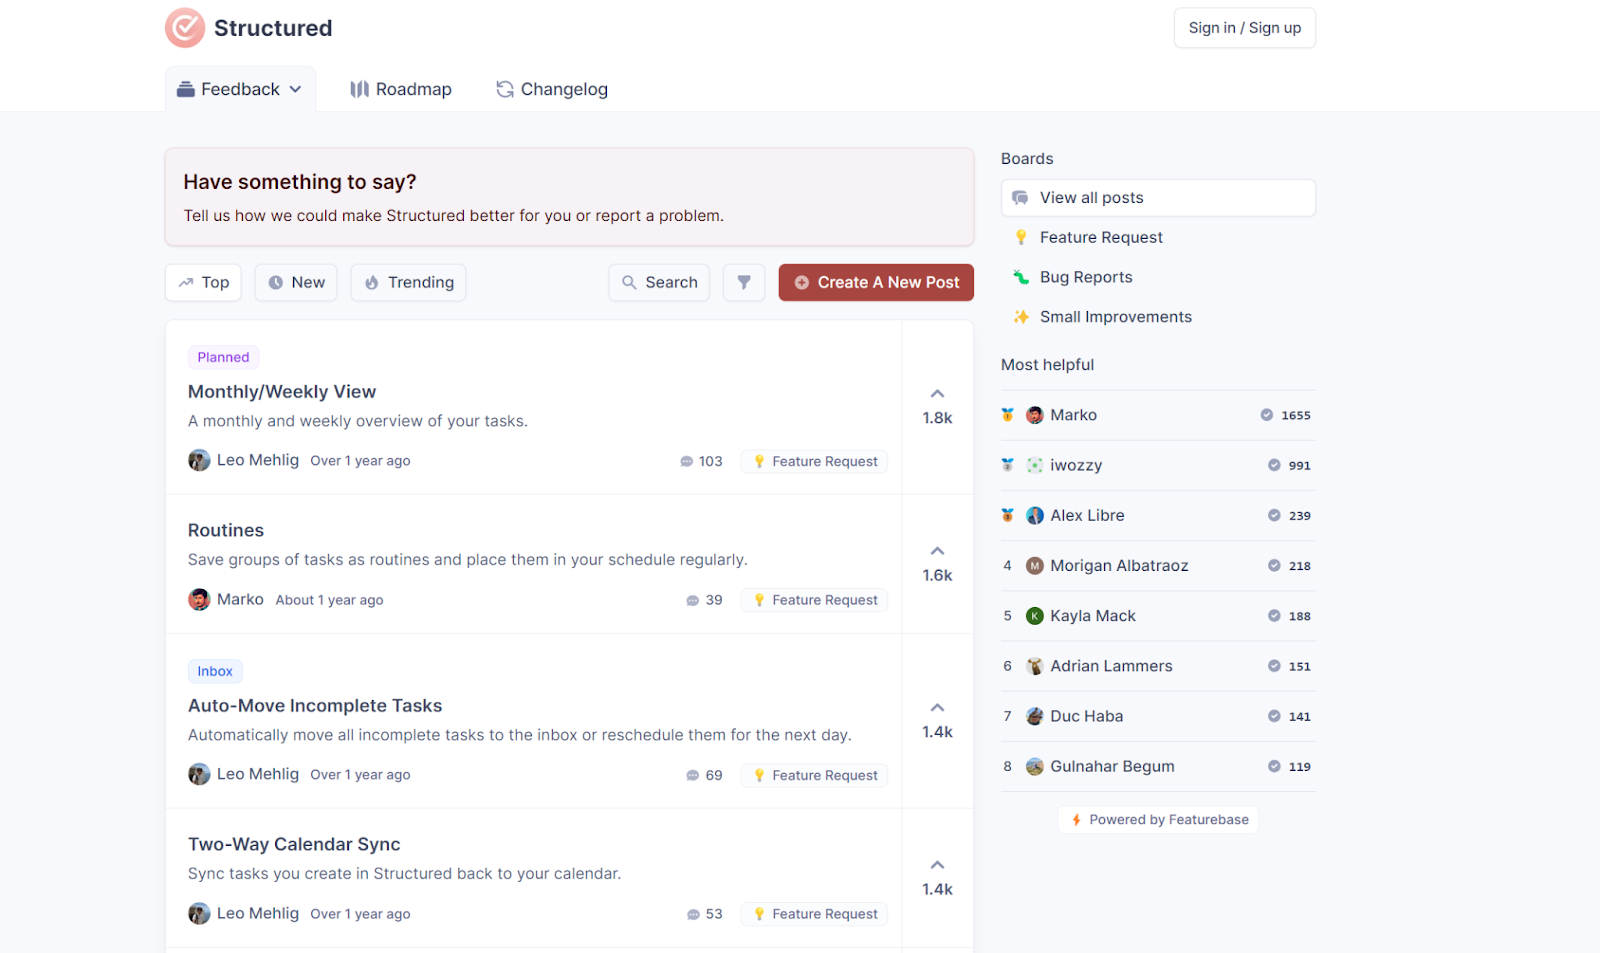Open Duc Haba in Most helpful list
This screenshot has width=1600, height=953.
tap(1158, 716)
